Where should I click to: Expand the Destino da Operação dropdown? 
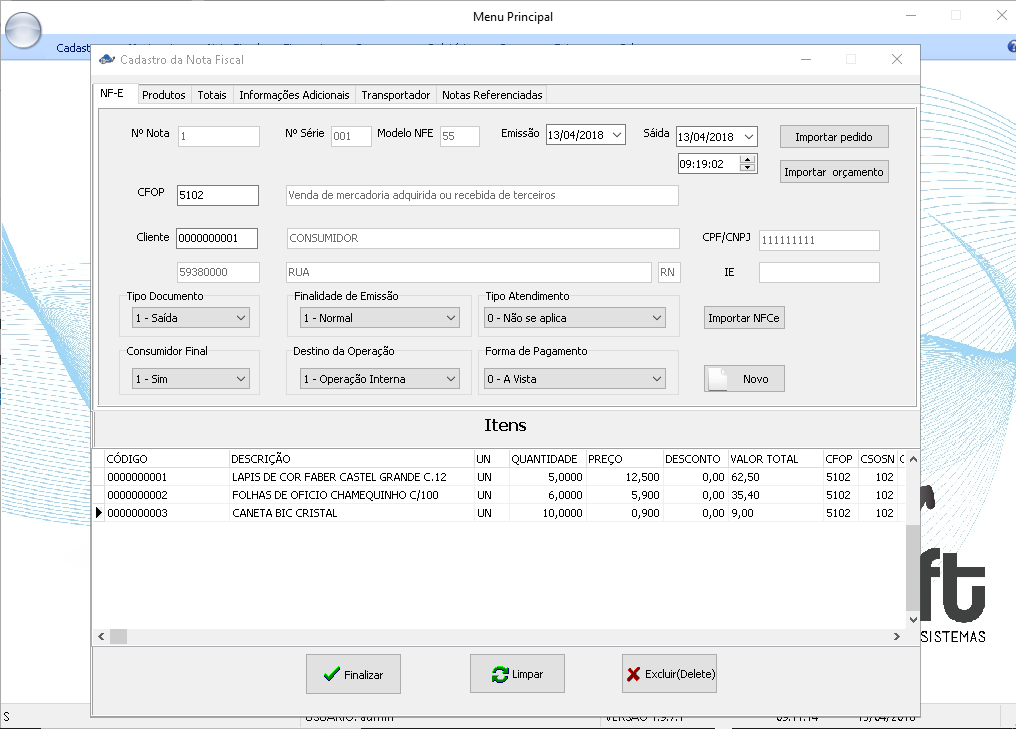pos(380,379)
